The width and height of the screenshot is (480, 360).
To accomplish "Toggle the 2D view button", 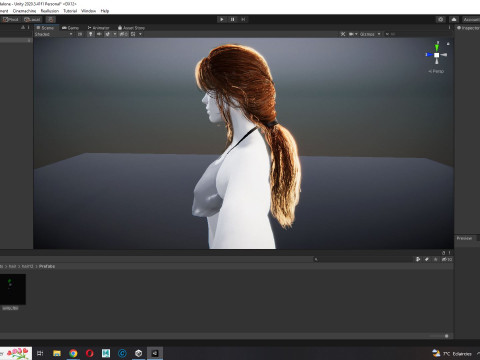I will (x=80, y=34).
